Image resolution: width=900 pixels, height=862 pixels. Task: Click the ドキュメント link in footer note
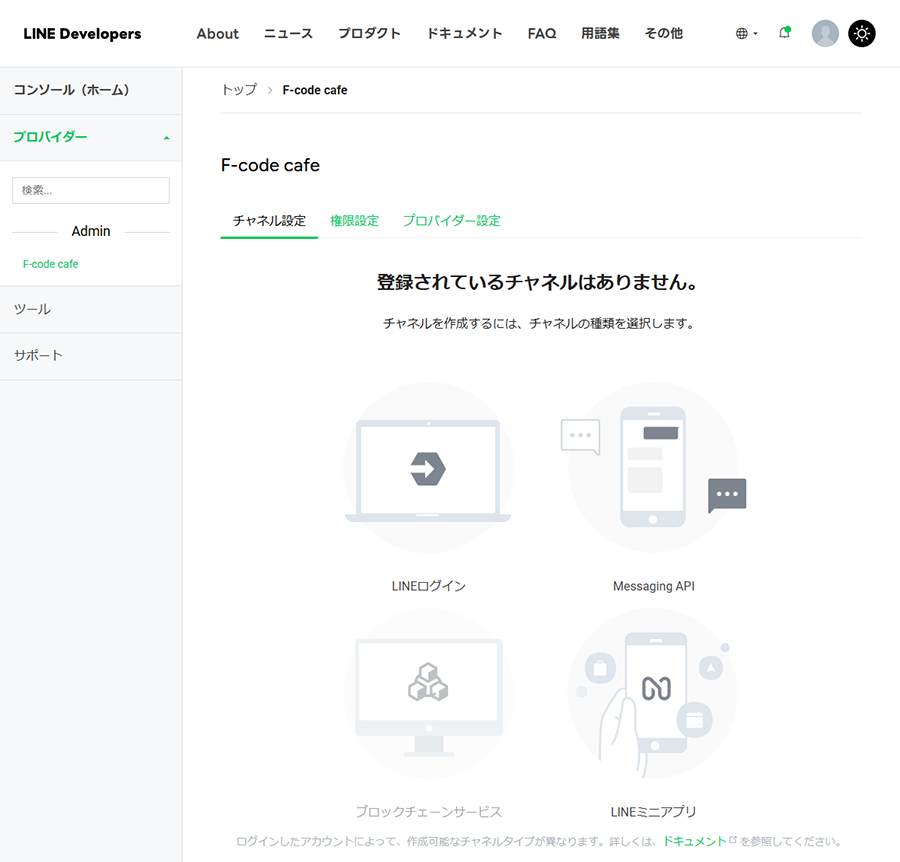(x=694, y=841)
